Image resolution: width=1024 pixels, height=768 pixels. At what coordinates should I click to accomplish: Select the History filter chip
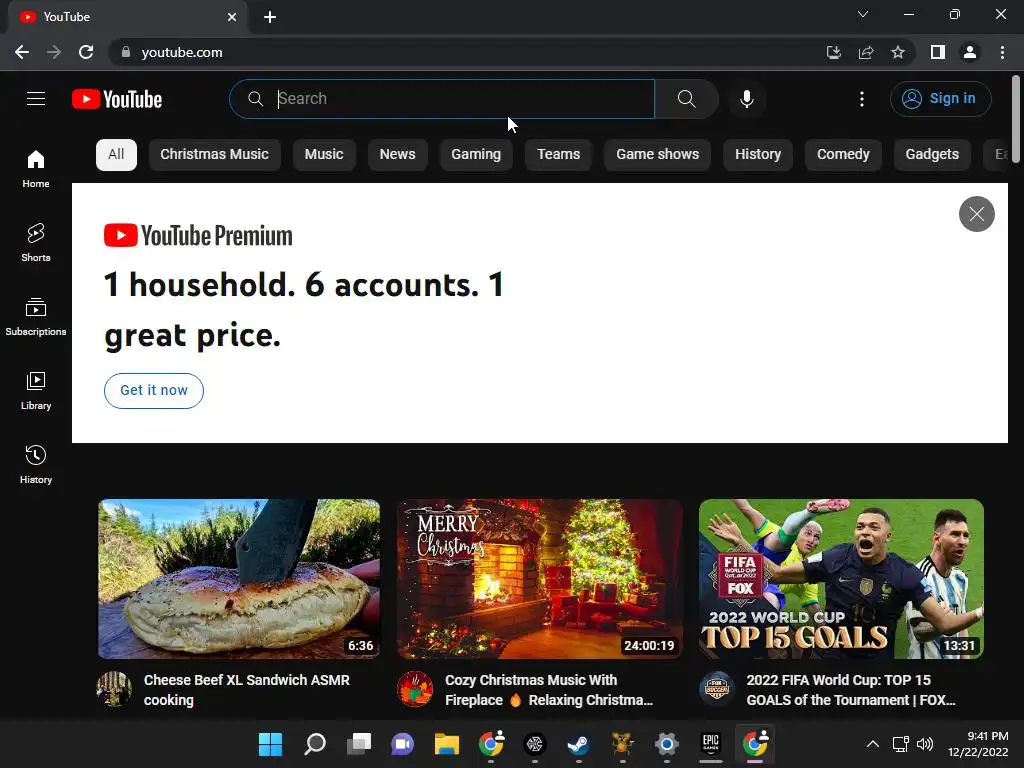coord(758,155)
